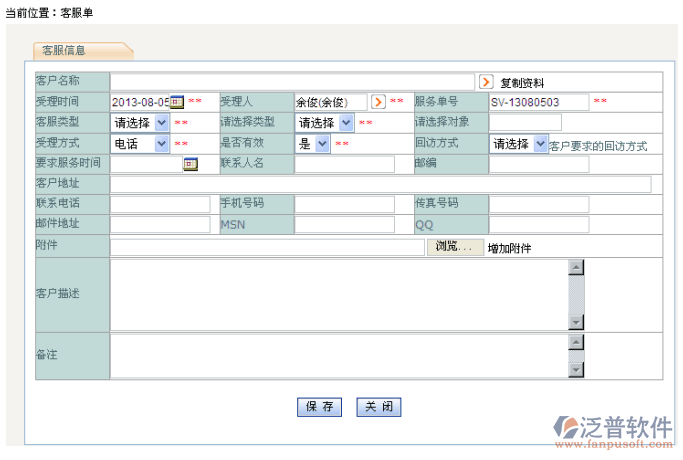Click the 浏览... file browse button
This screenshot has width=683, height=460.
point(454,247)
